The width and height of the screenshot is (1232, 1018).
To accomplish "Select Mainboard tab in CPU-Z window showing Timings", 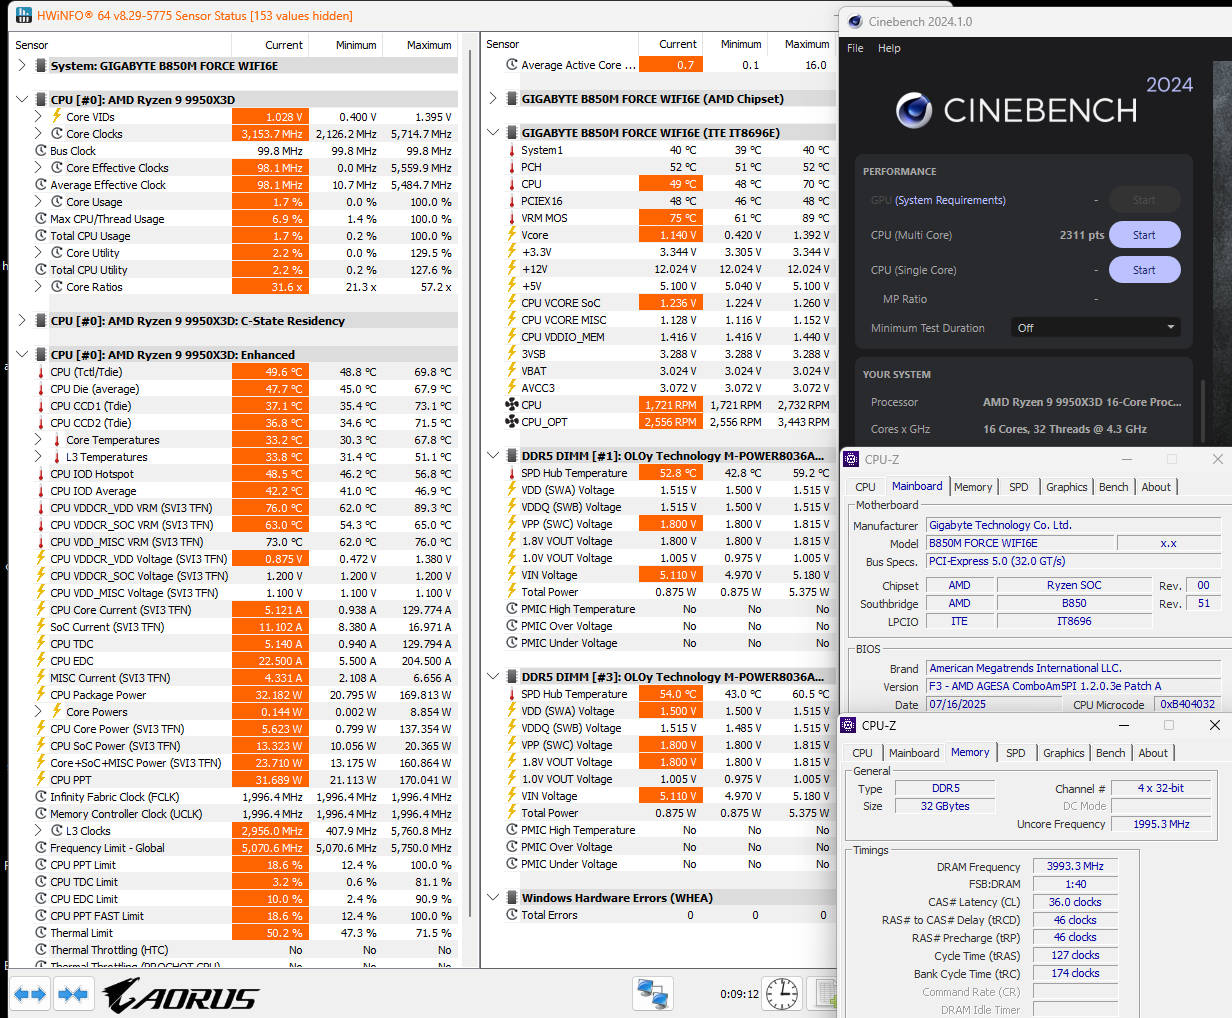I will click(x=914, y=753).
